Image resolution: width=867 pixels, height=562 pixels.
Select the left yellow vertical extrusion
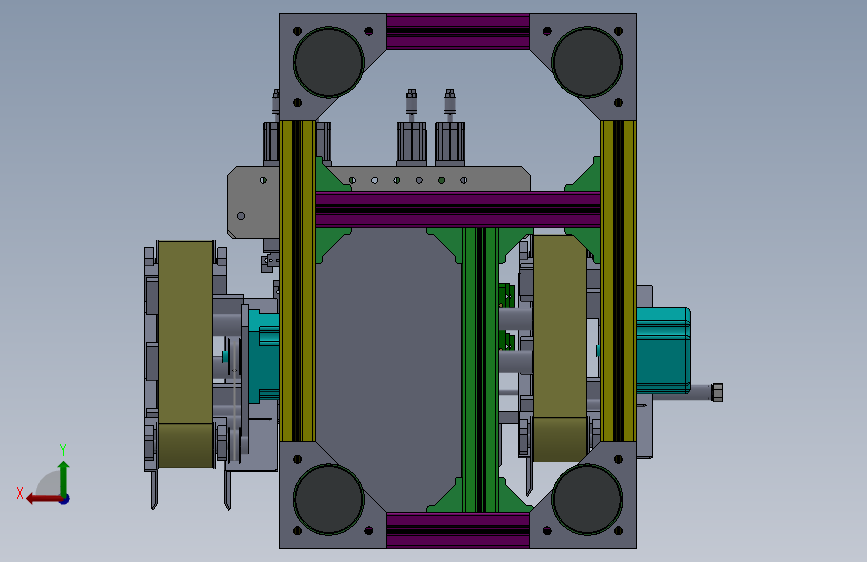(x=297, y=281)
